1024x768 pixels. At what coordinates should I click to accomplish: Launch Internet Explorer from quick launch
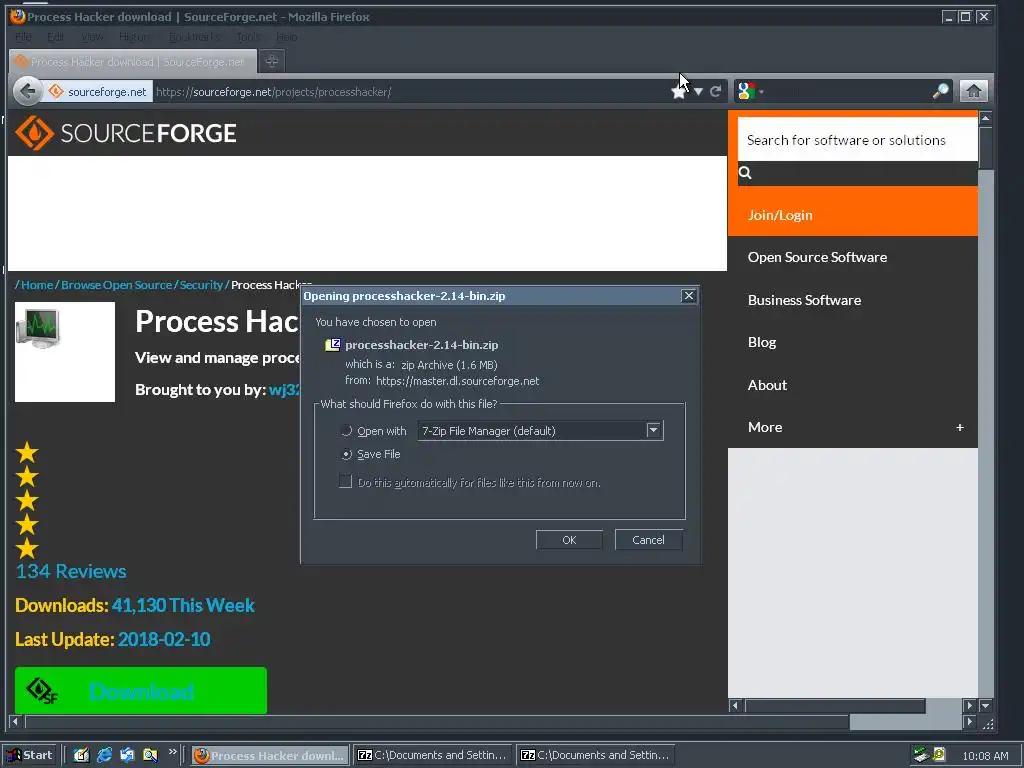click(104, 756)
